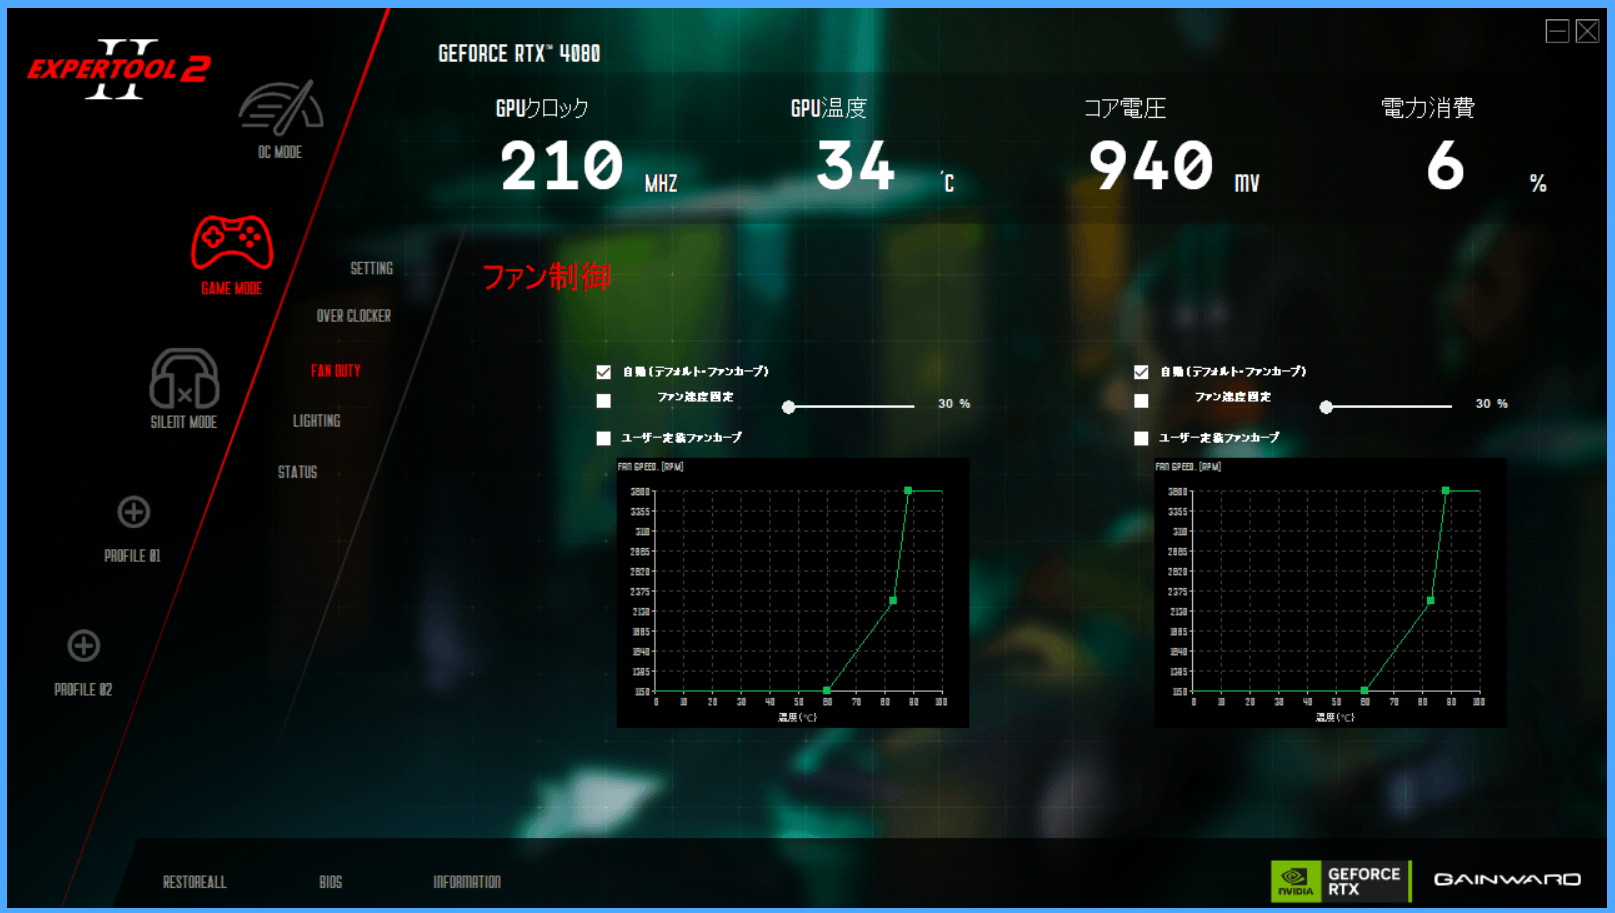
Task: Minimize the ExpertTool window
Action: tap(1557, 31)
